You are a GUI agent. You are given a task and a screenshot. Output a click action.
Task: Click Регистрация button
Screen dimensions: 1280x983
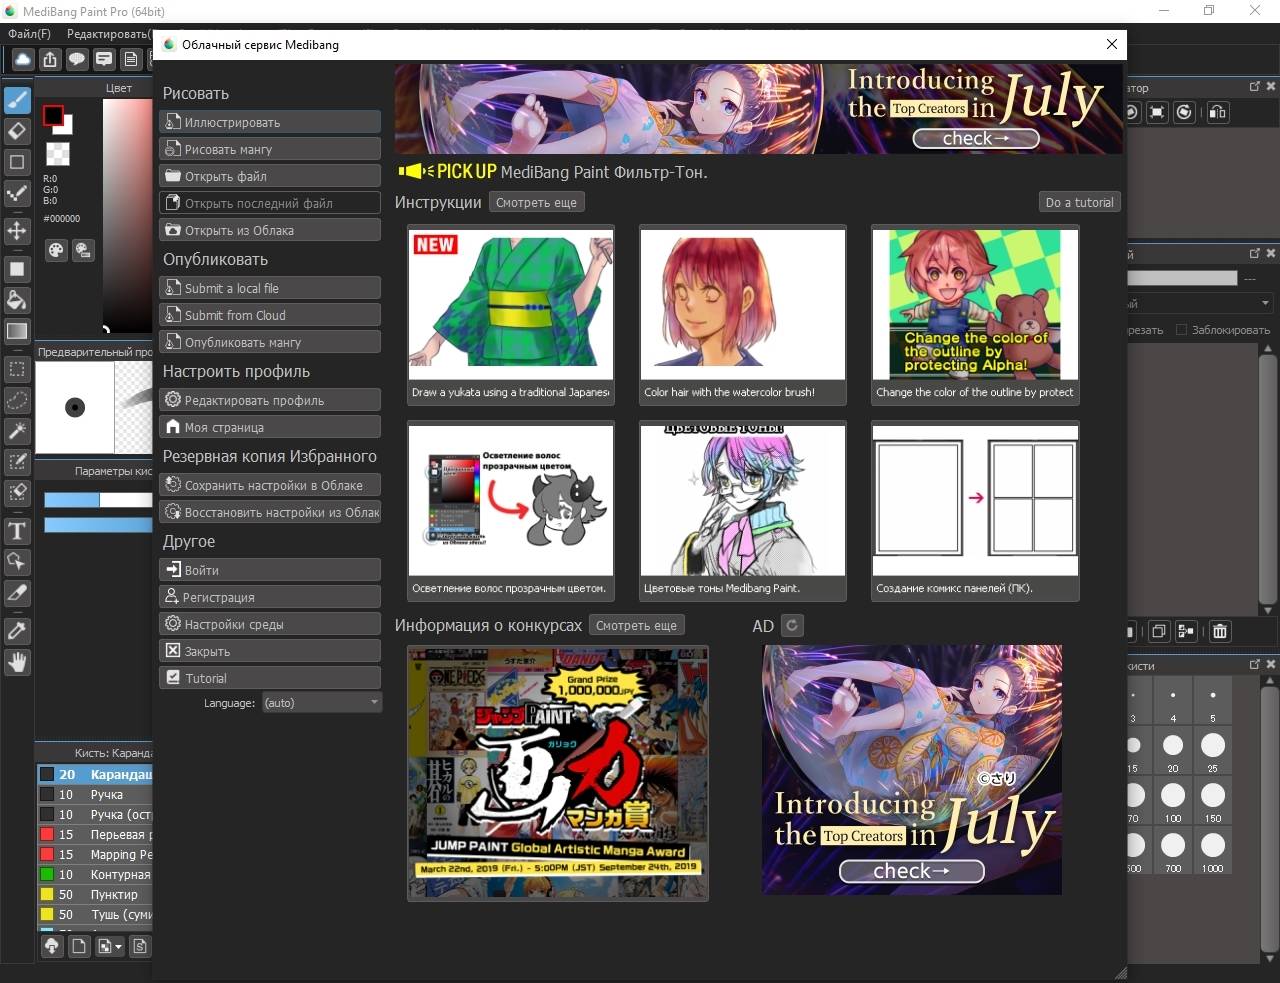[270, 597]
